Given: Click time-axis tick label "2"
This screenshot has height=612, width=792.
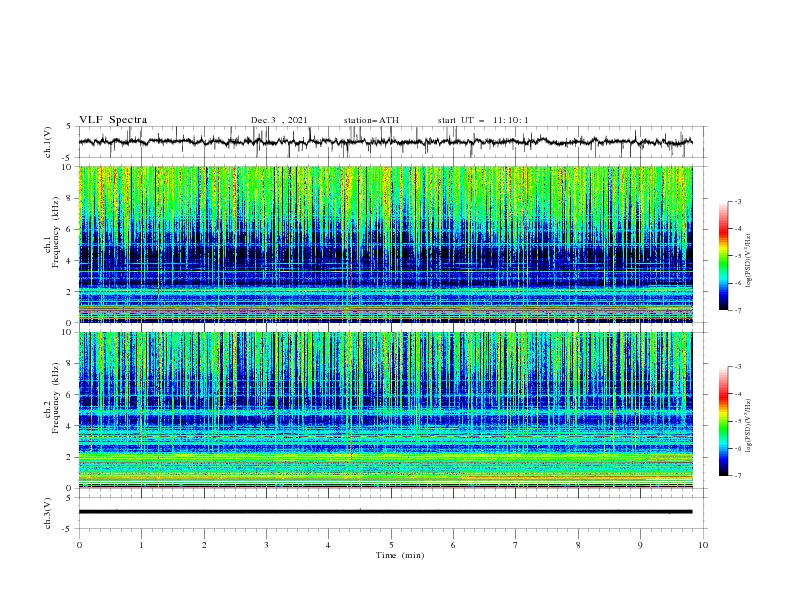Looking at the screenshot, I should pyautogui.click(x=204, y=545).
